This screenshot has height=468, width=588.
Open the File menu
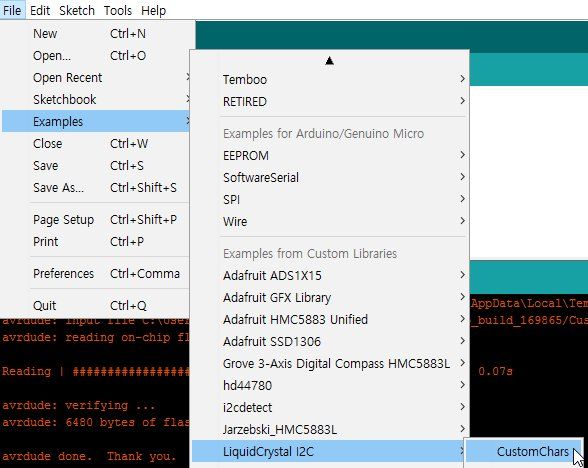coord(12,10)
